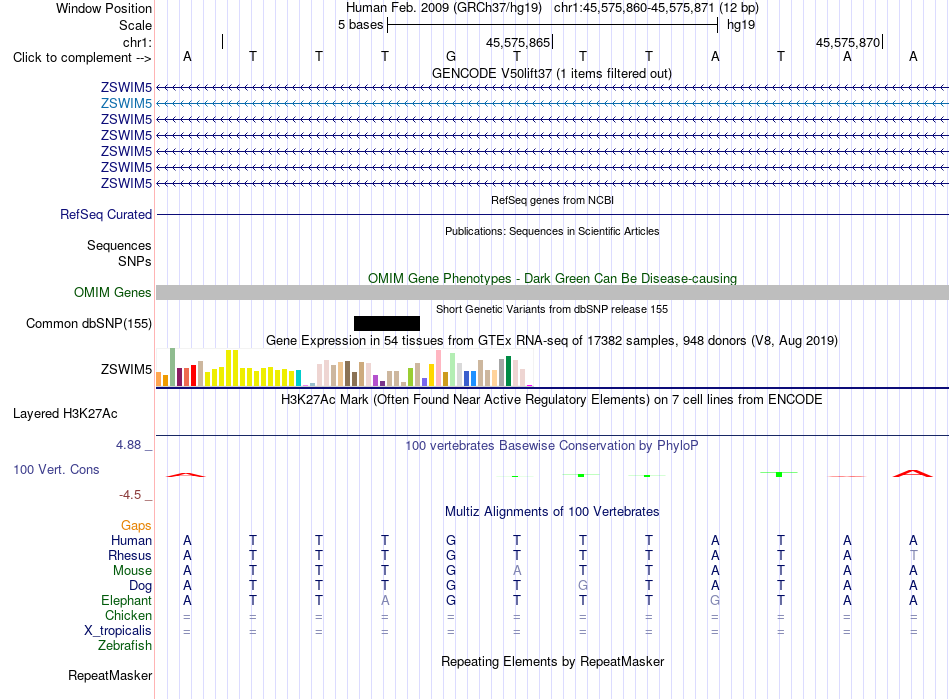Click the Zebrafish species label

pos(125,646)
